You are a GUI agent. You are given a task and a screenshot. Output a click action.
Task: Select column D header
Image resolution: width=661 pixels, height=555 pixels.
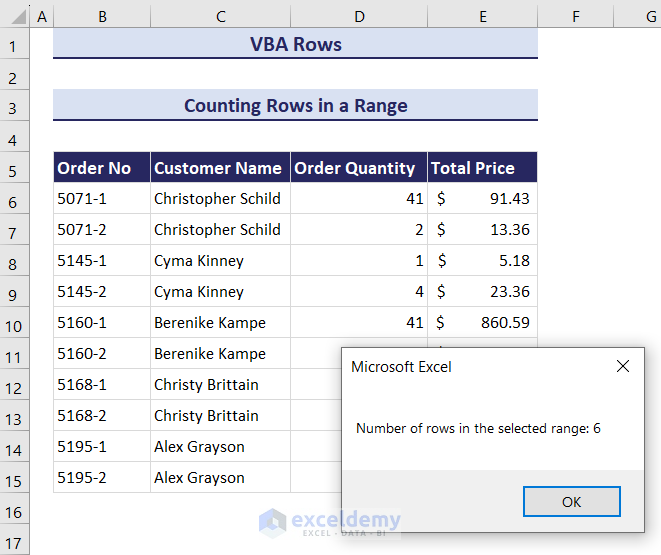pyautogui.click(x=359, y=17)
